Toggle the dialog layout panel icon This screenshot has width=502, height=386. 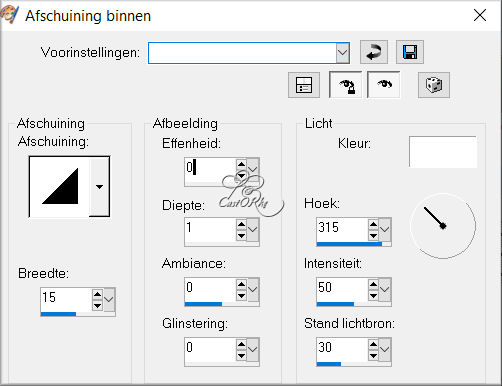304,85
